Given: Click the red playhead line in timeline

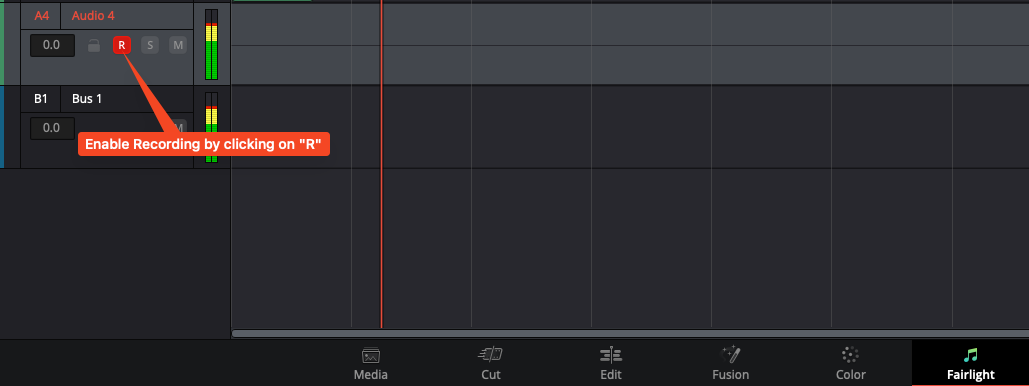Looking at the screenshot, I should [x=381, y=164].
